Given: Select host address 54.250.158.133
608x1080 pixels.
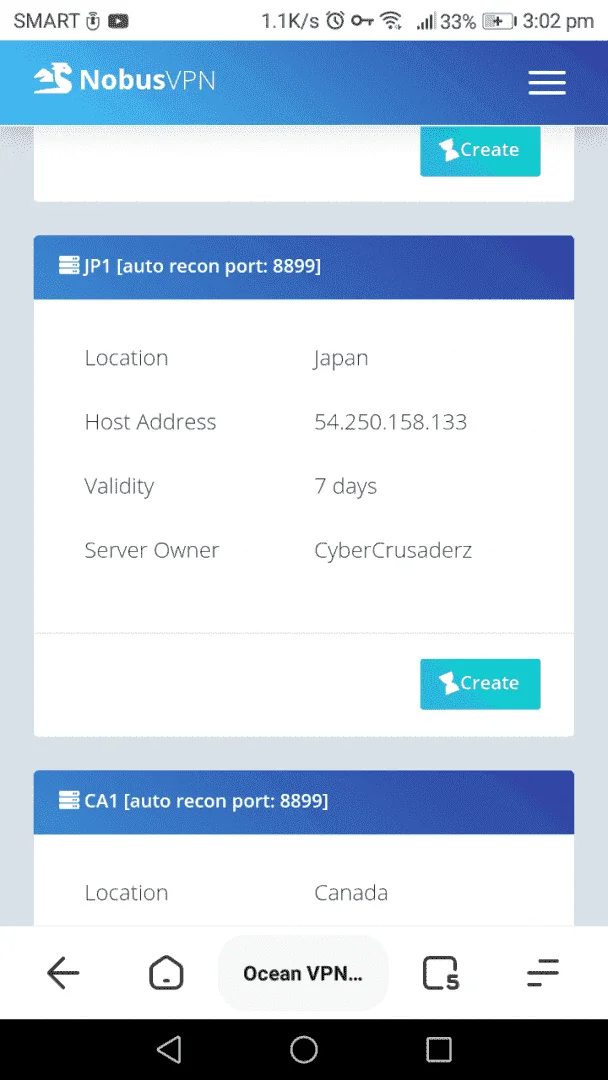Looking at the screenshot, I should 390,422.
